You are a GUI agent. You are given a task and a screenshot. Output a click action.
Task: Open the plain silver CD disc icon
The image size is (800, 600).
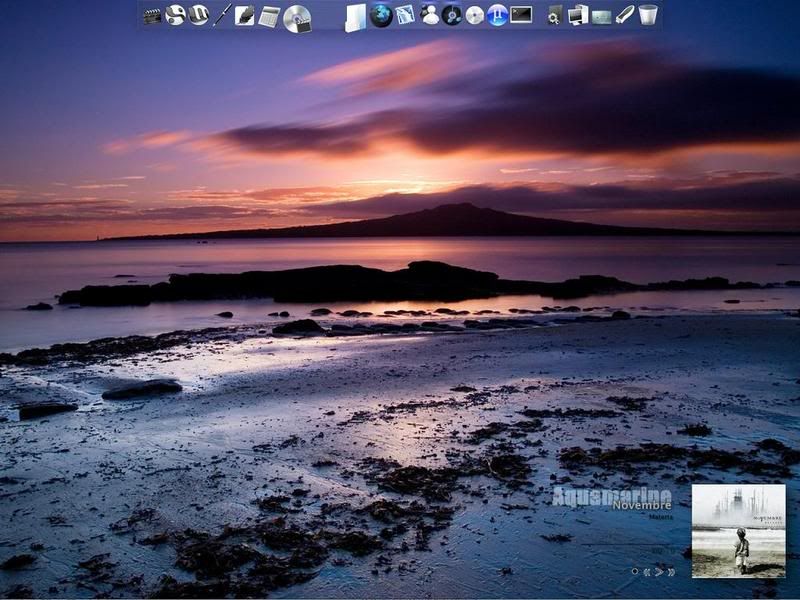click(x=474, y=16)
